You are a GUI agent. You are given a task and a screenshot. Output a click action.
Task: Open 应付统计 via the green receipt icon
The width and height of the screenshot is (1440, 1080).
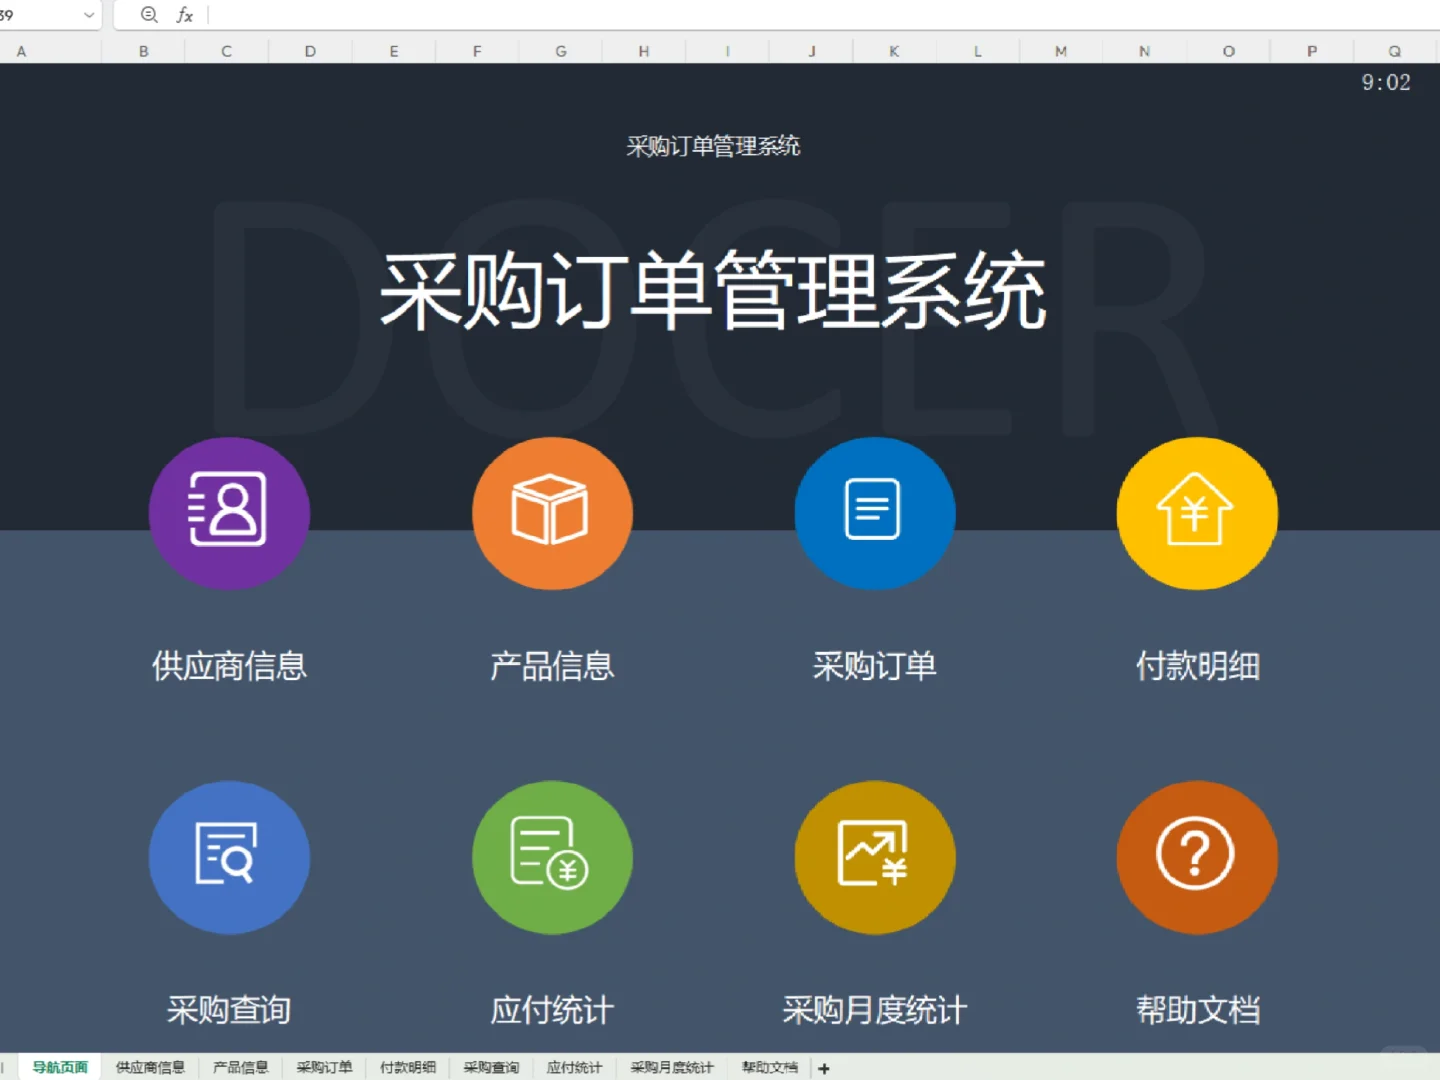pyautogui.click(x=551, y=857)
